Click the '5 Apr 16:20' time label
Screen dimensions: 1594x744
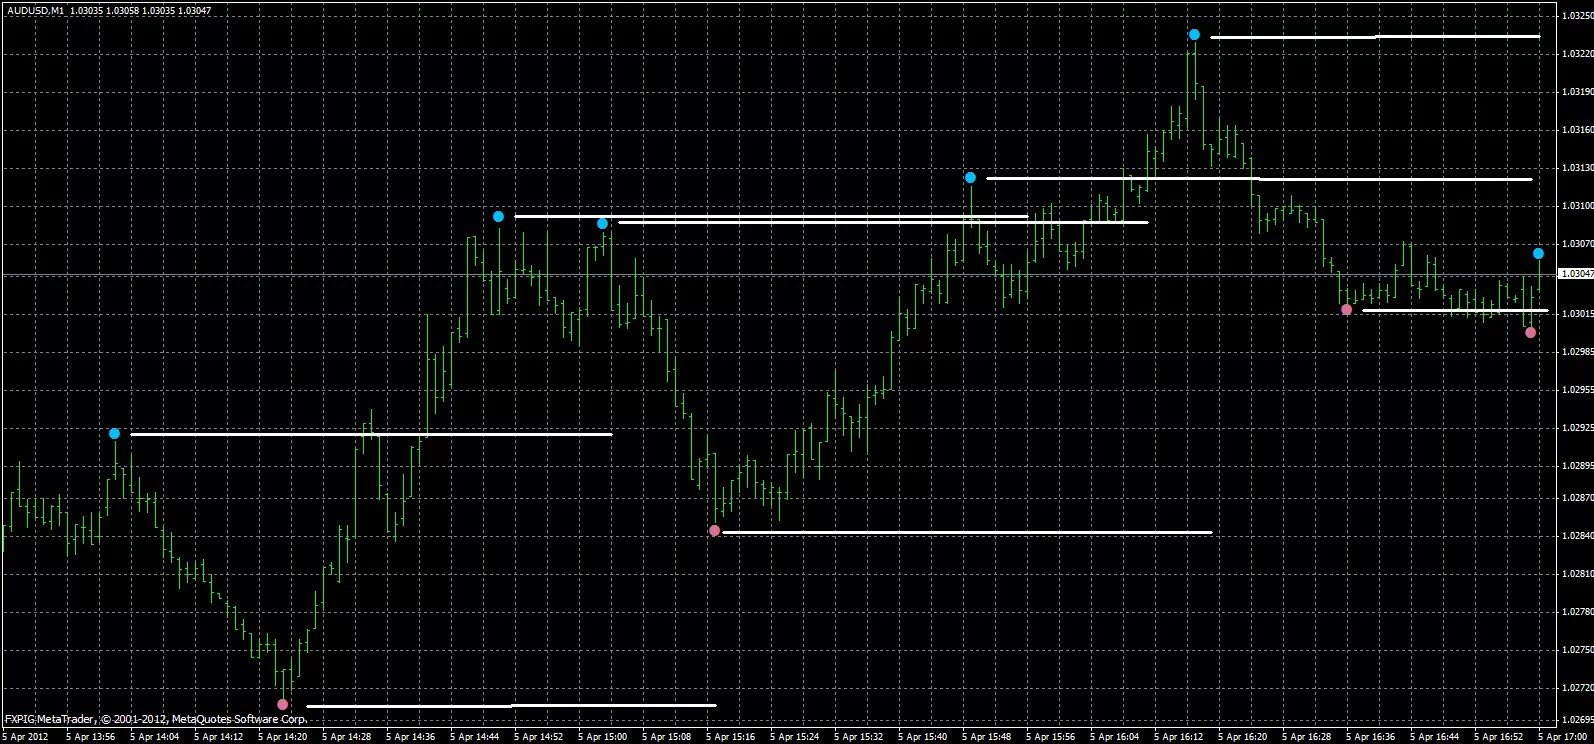point(1244,737)
